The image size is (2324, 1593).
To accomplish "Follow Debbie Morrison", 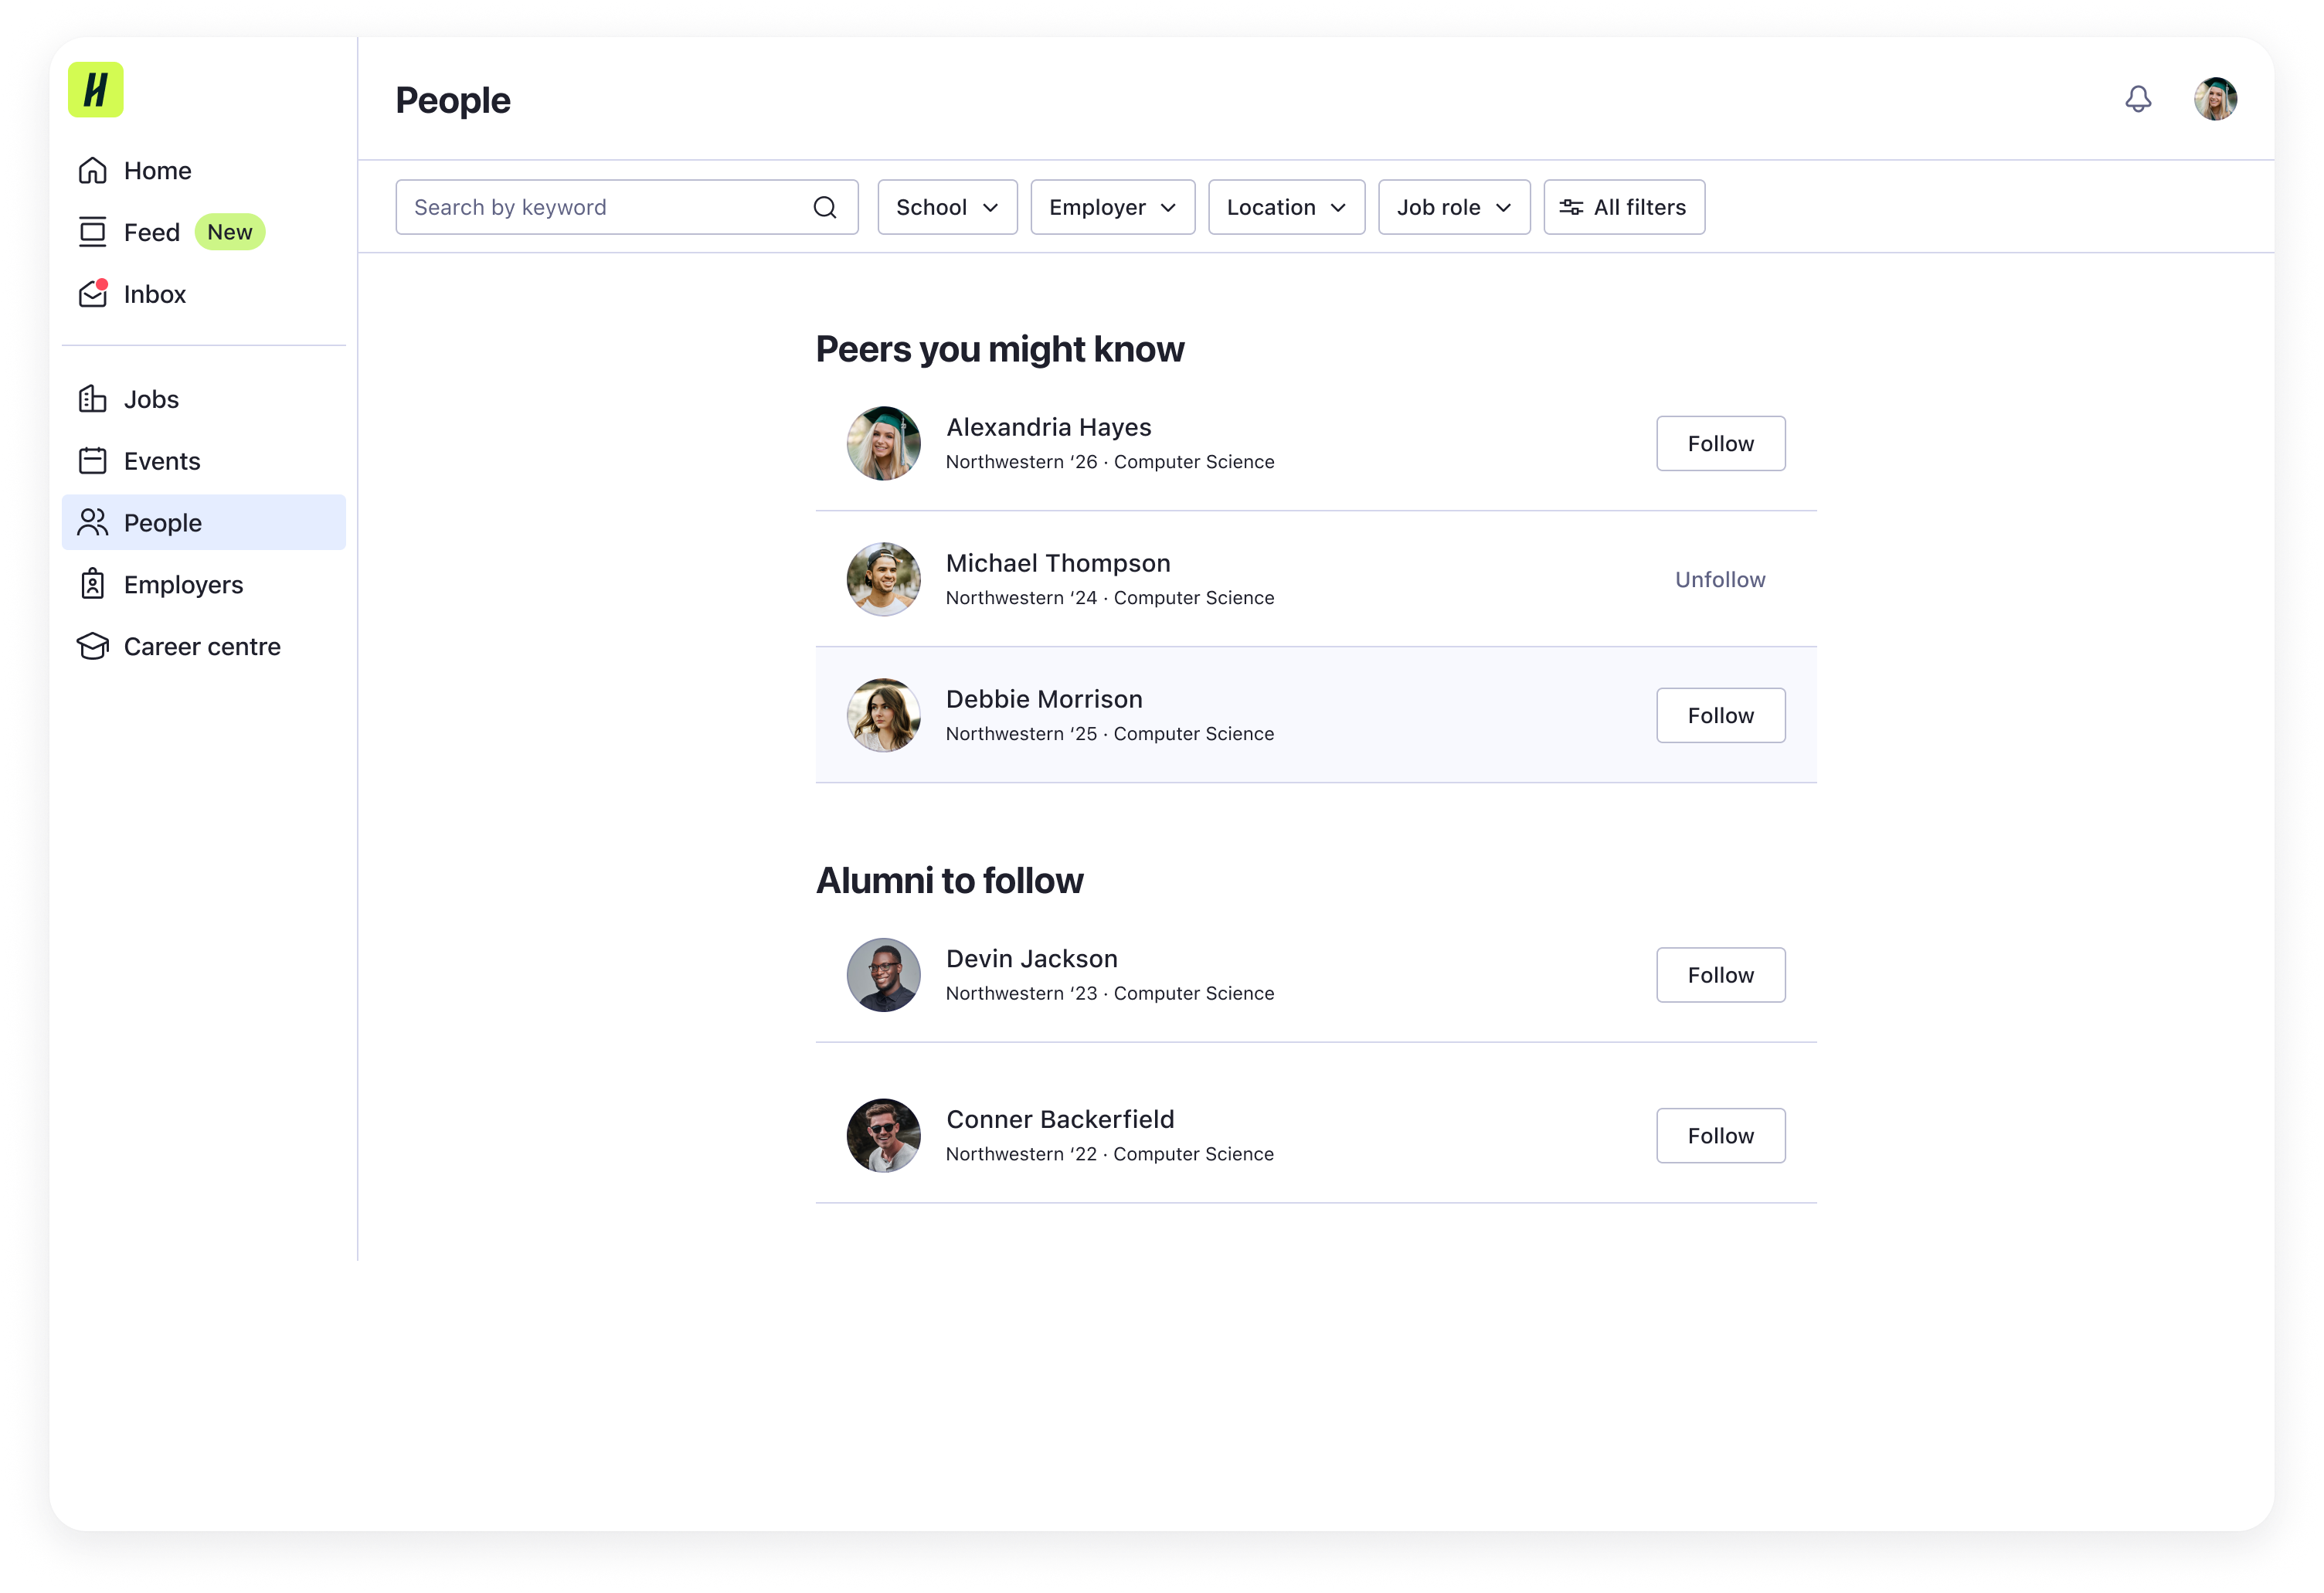I will coord(1721,715).
